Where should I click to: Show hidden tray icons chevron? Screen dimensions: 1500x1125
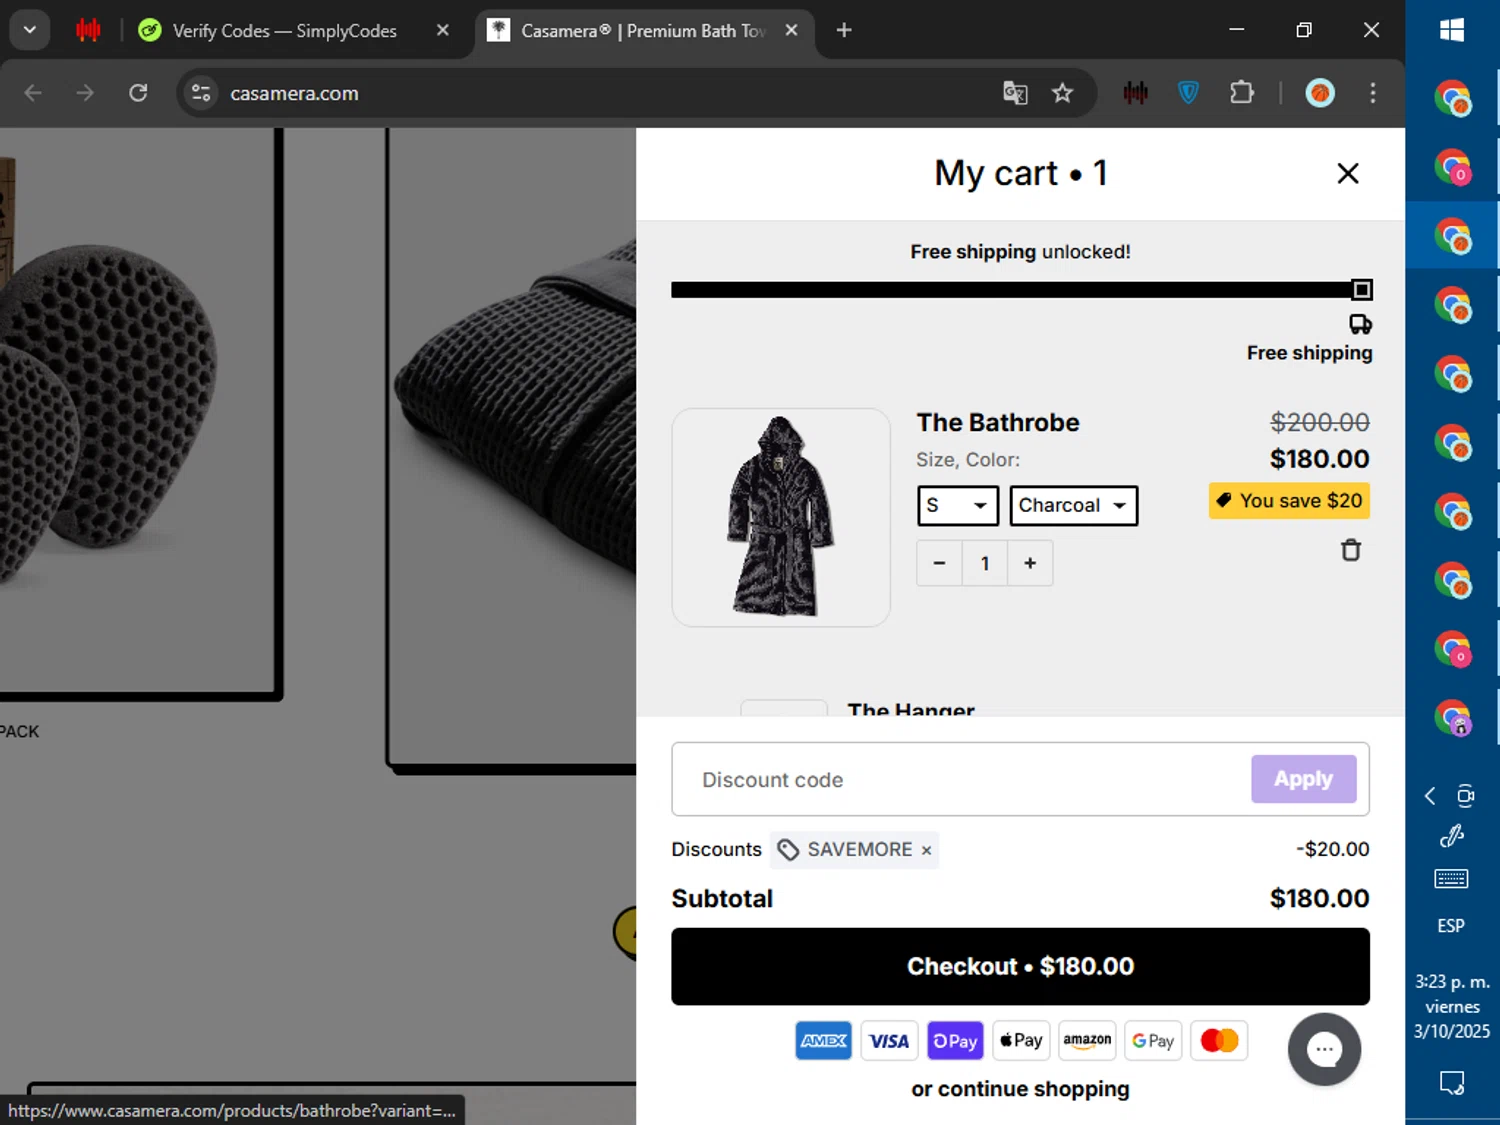(1430, 796)
